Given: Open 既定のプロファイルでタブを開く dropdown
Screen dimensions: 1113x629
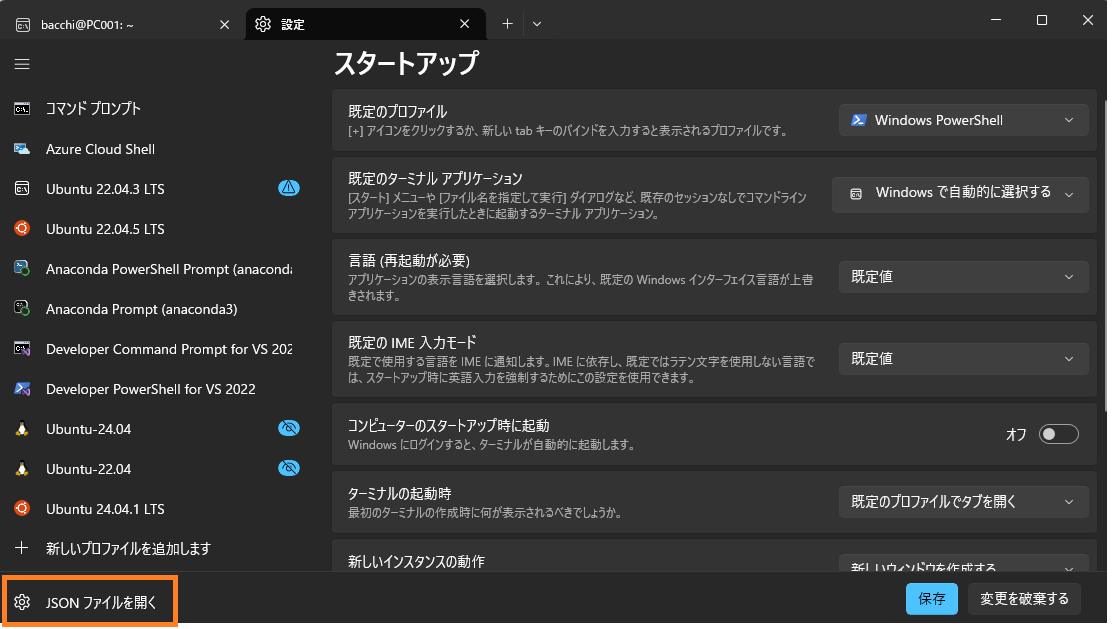Looking at the screenshot, I should [963, 502].
